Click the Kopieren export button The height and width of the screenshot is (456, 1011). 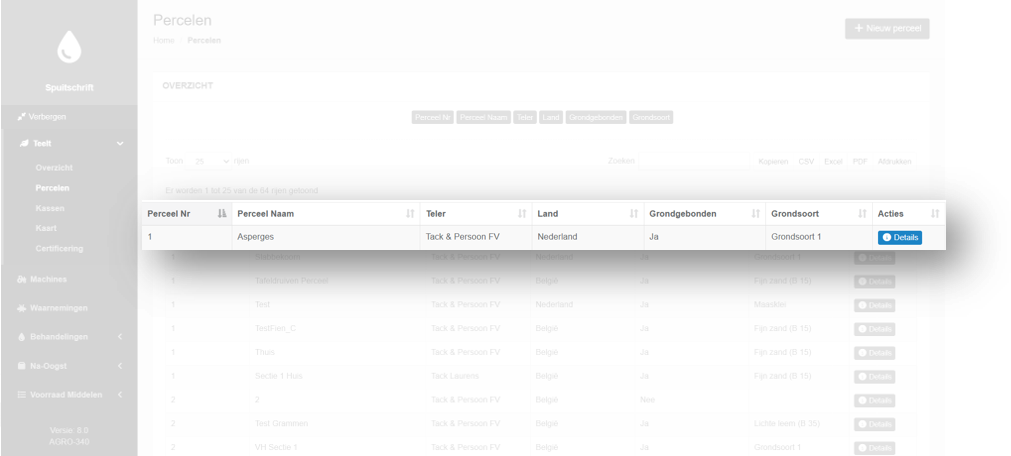pos(773,161)
